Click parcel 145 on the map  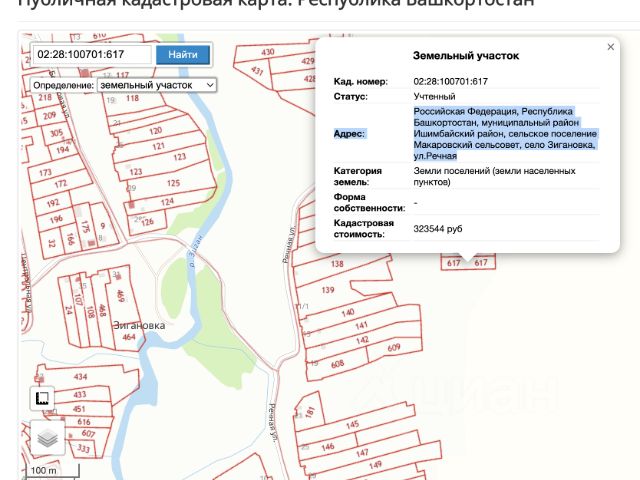[x=352, y=425]
